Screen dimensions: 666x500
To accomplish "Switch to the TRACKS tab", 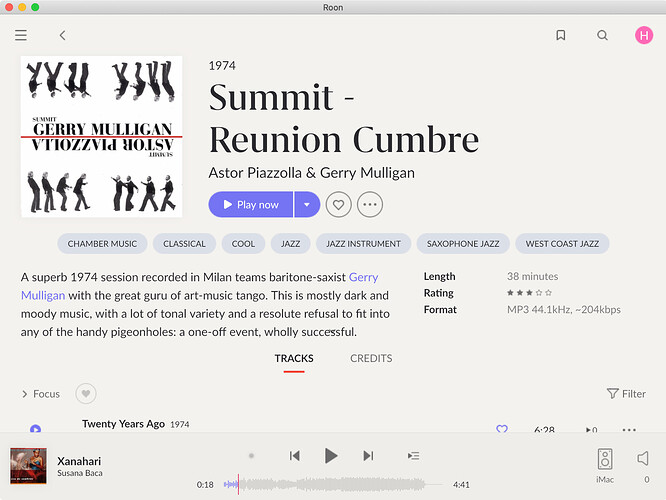I will (294, 359).
